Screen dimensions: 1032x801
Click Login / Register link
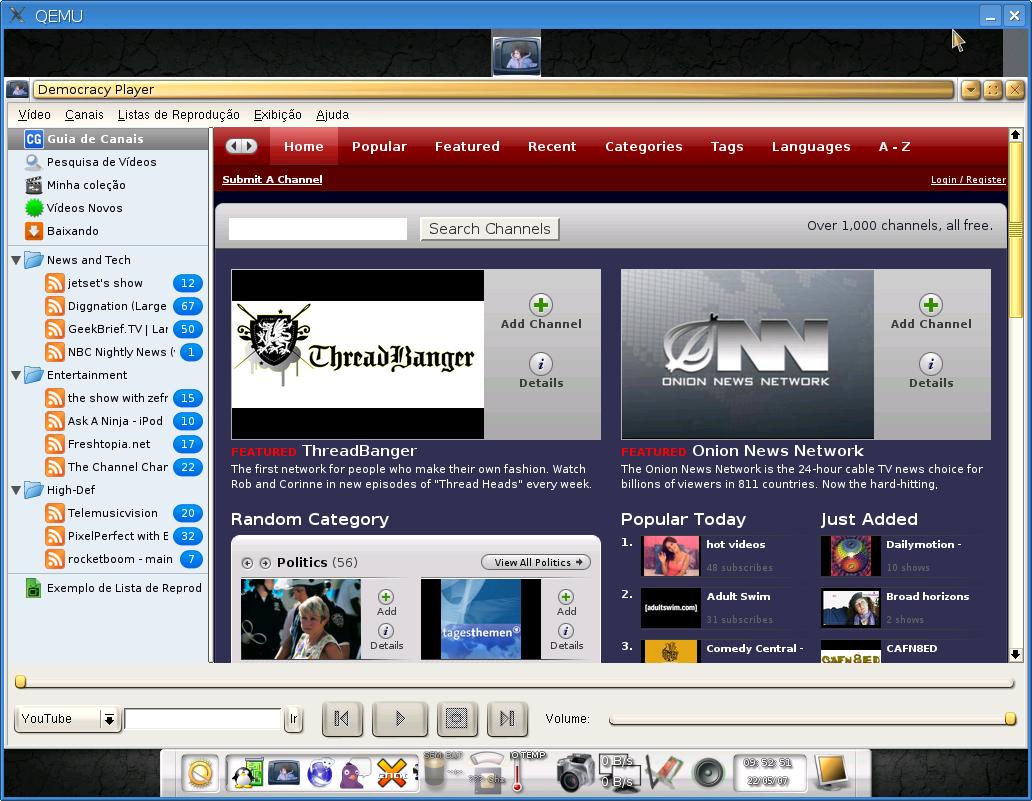[x=968, y=180]
